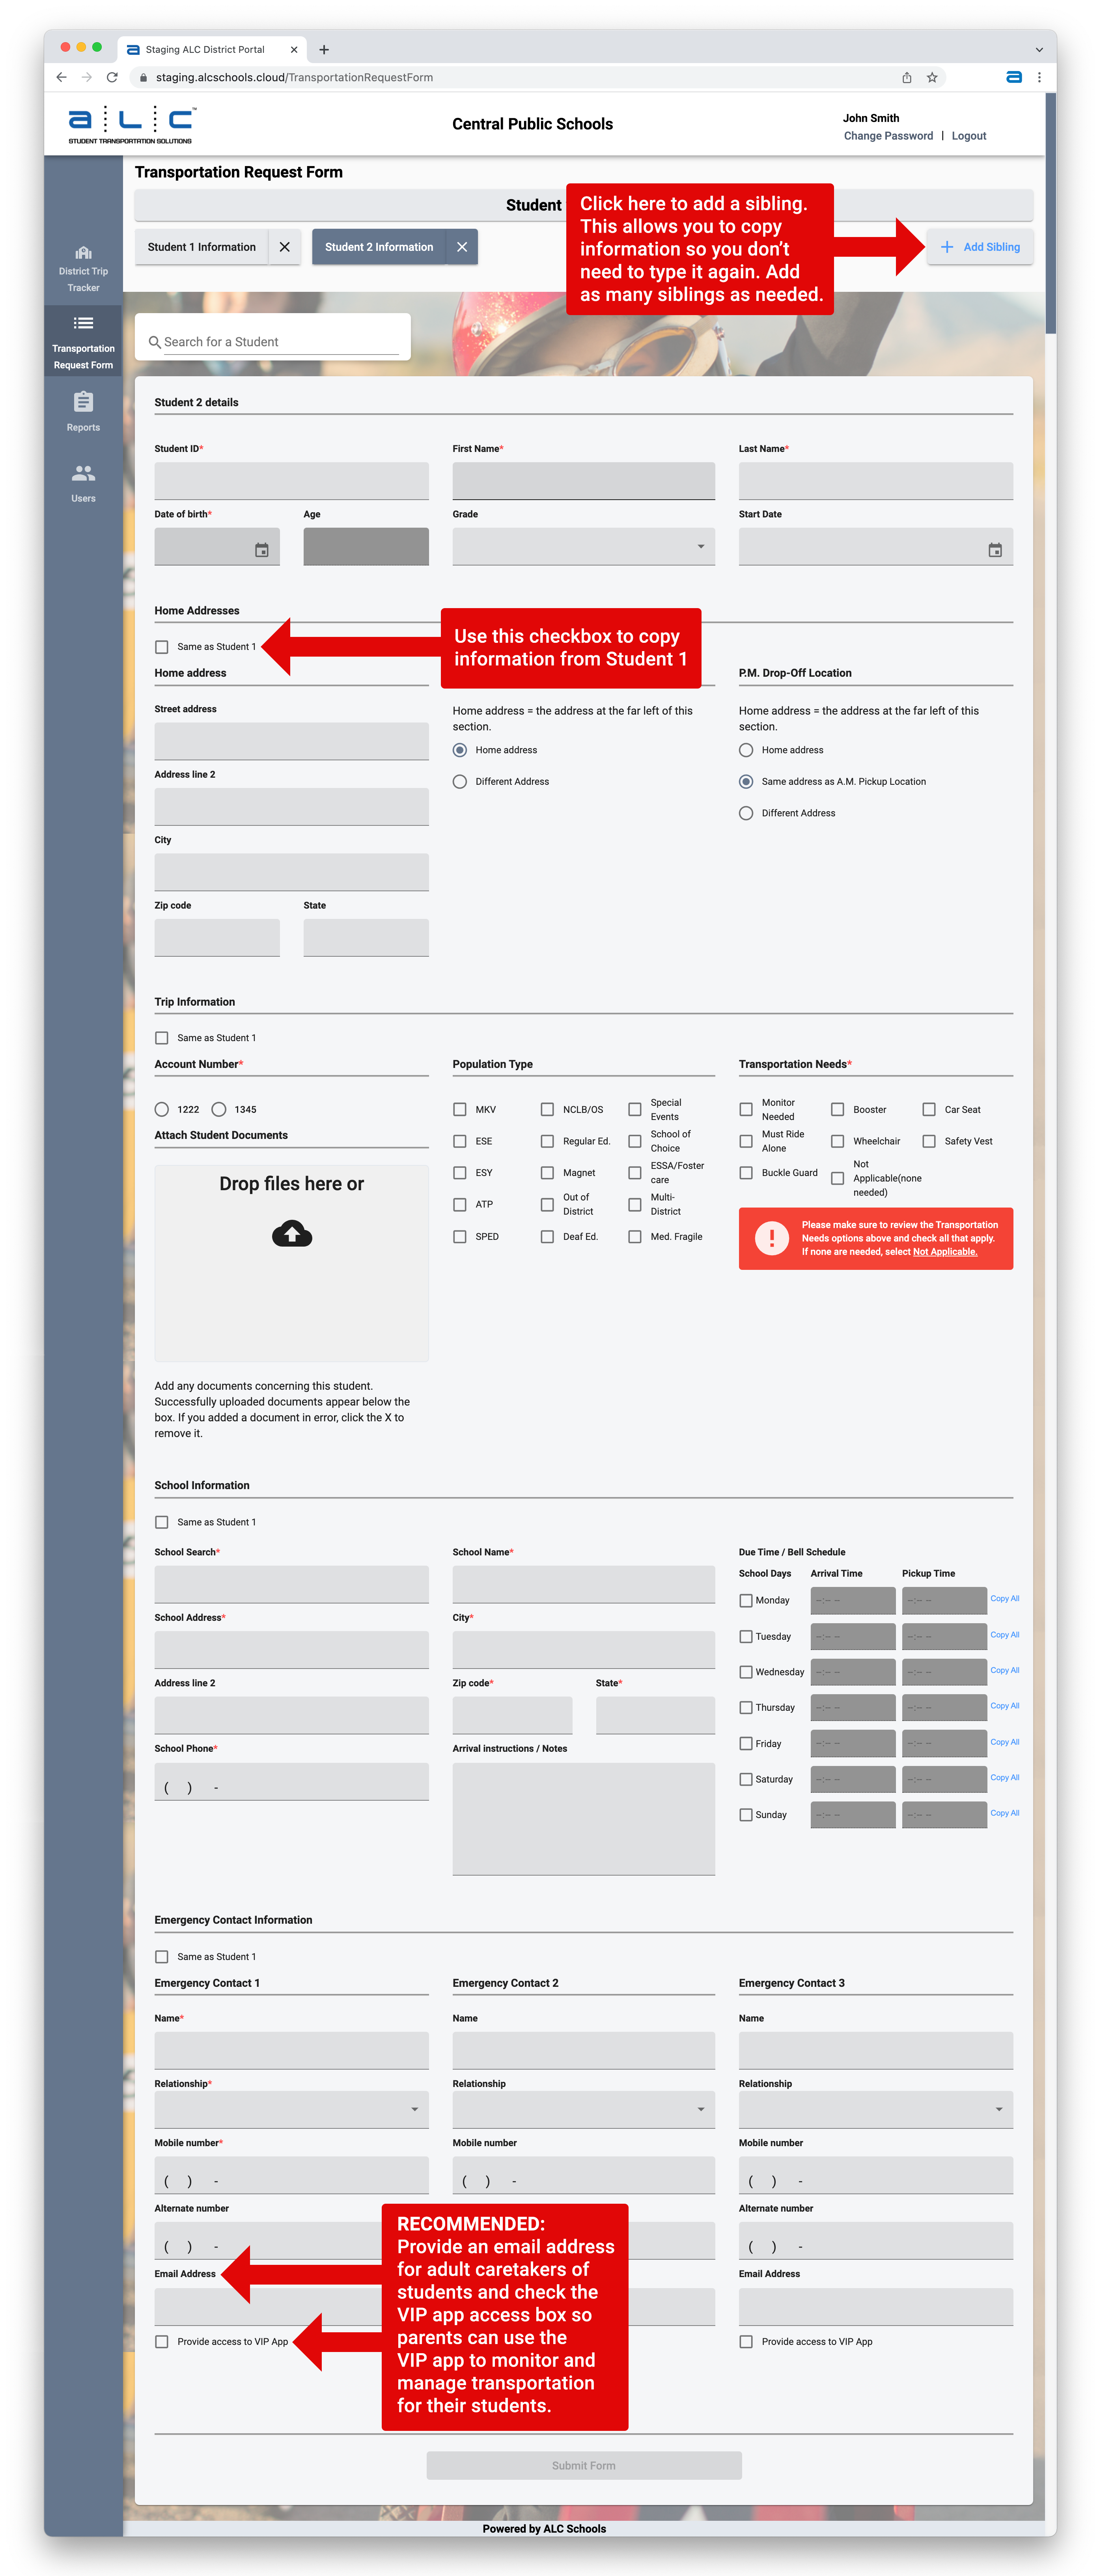Open District Trip Tracker icon in sidebar

[83, 253]
